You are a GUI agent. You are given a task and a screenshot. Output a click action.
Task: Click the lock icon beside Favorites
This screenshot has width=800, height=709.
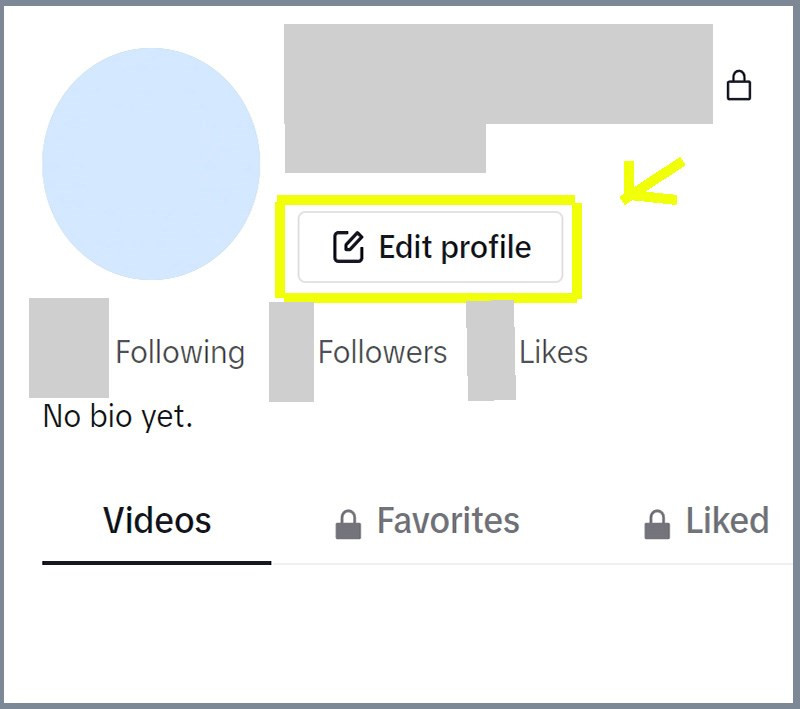(x=347, y=523)
